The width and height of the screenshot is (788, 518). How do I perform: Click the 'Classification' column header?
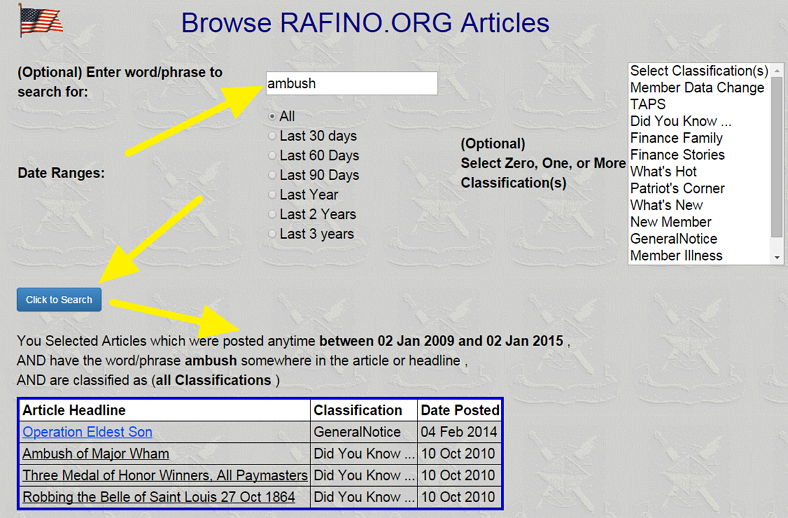point(364,410)
